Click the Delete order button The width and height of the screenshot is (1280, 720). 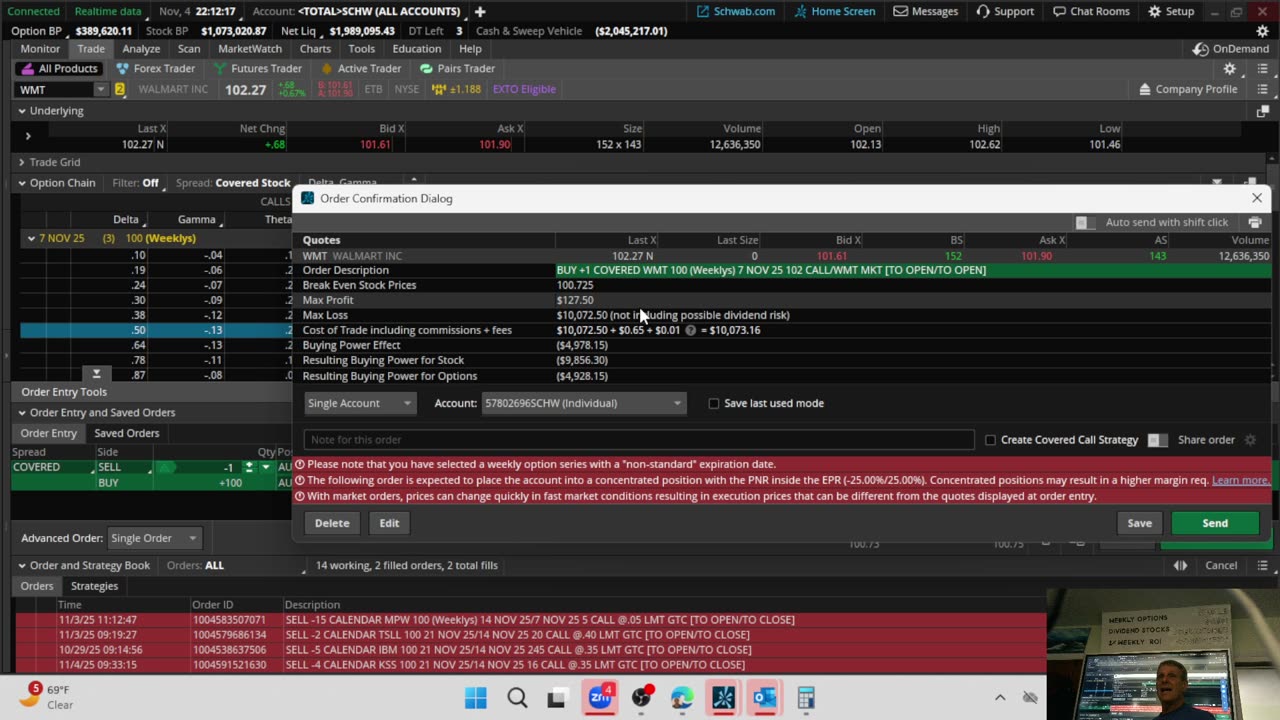(x=332, y=523)
